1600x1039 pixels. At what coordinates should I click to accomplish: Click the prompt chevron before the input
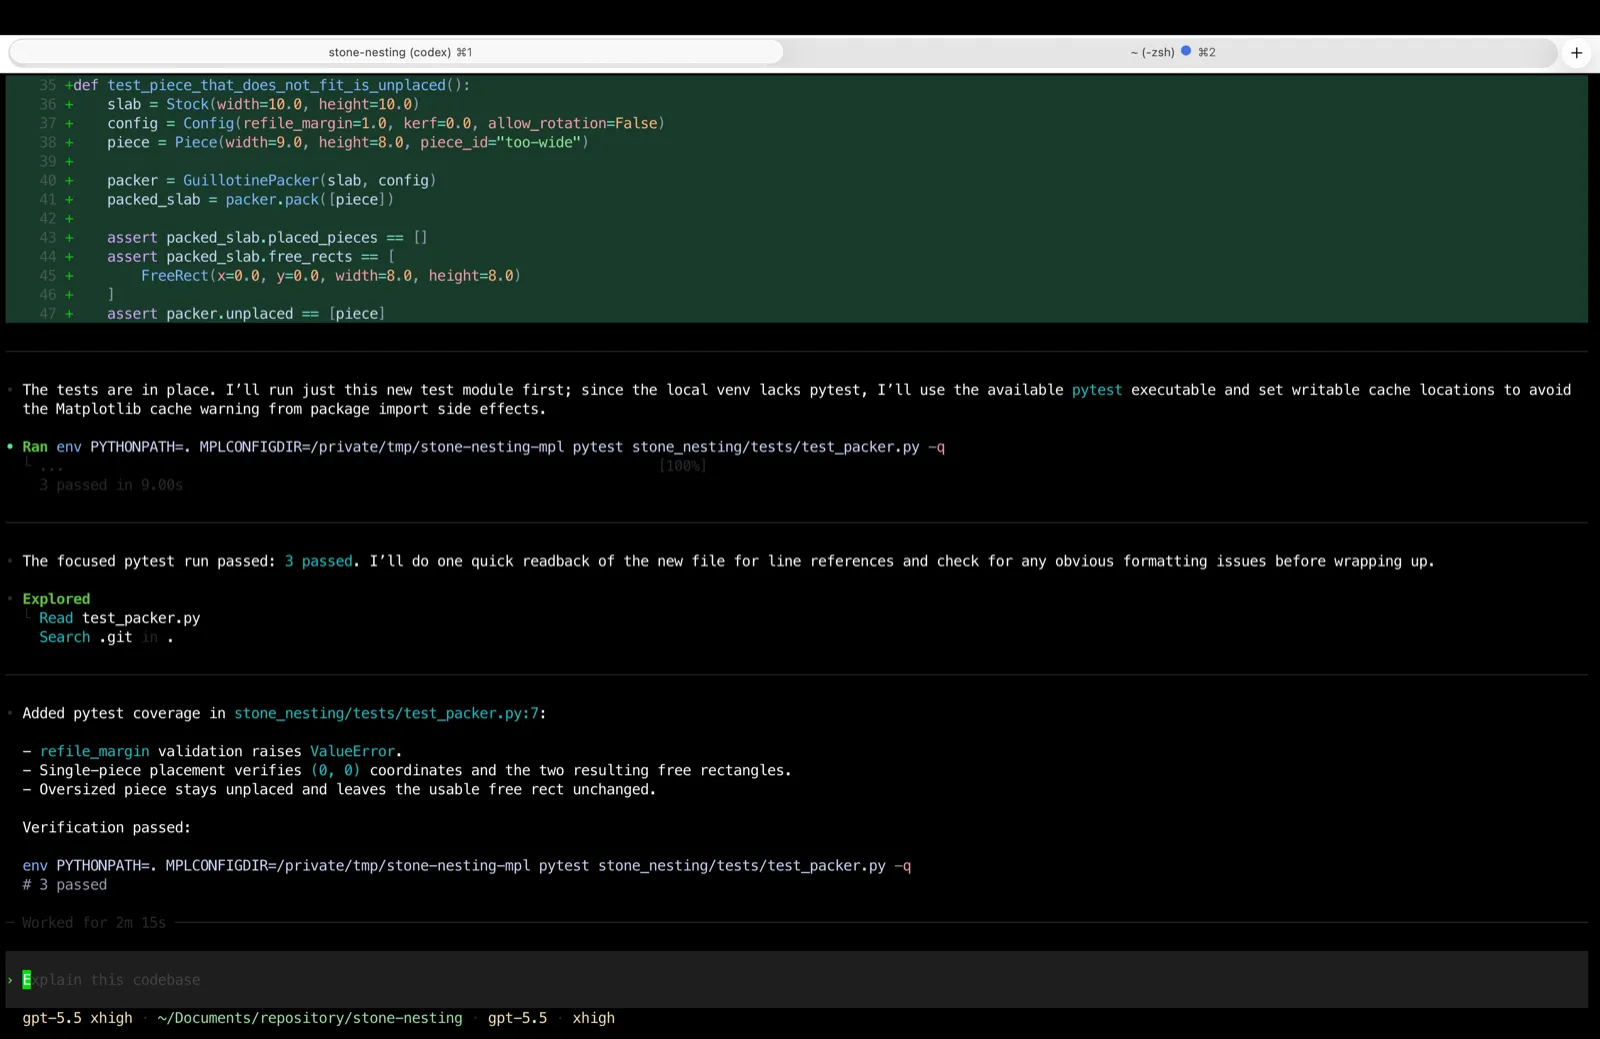tap(10, 980)
